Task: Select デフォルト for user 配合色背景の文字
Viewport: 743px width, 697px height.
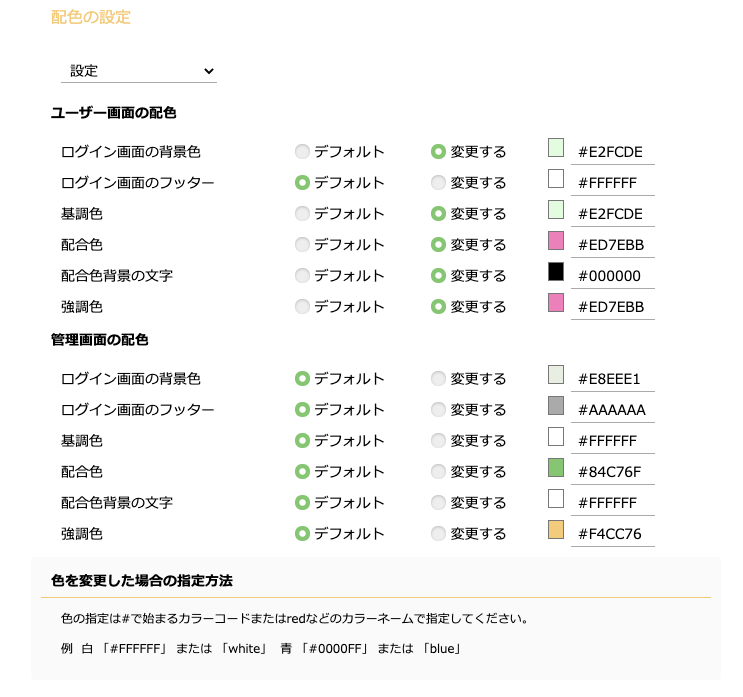Action: (302, 276)
